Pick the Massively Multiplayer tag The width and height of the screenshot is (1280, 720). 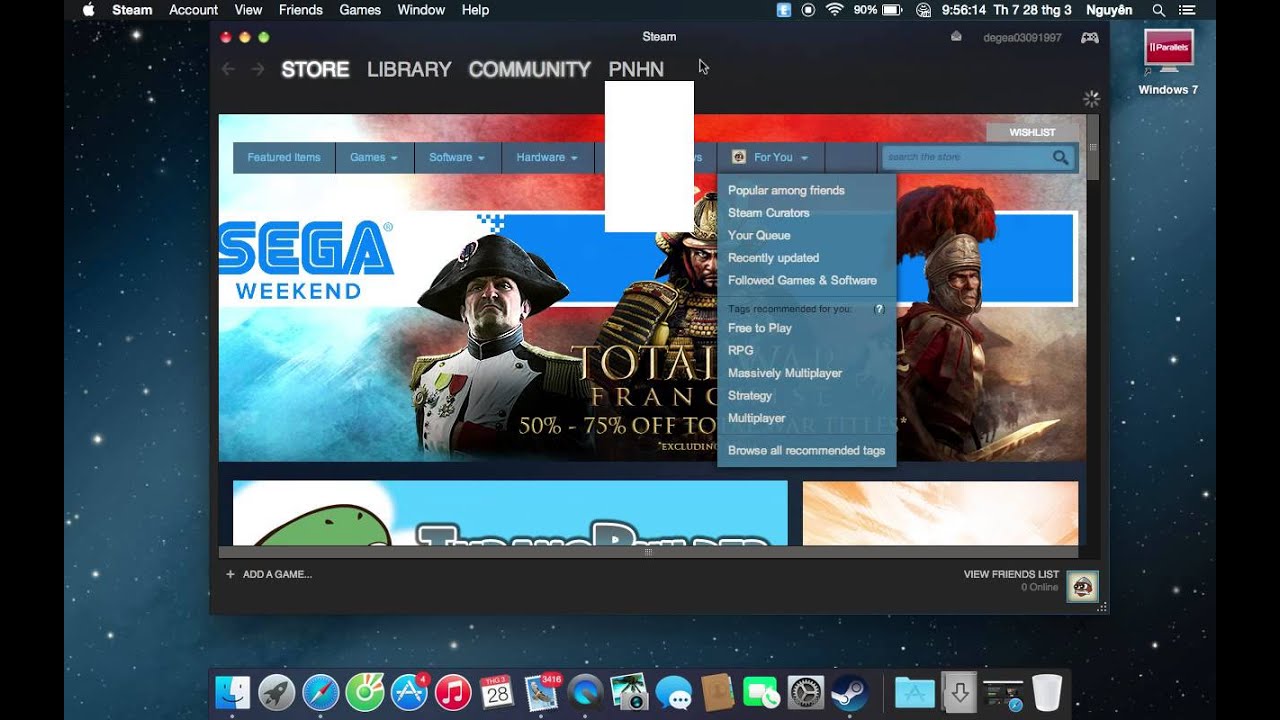point(785,373)
